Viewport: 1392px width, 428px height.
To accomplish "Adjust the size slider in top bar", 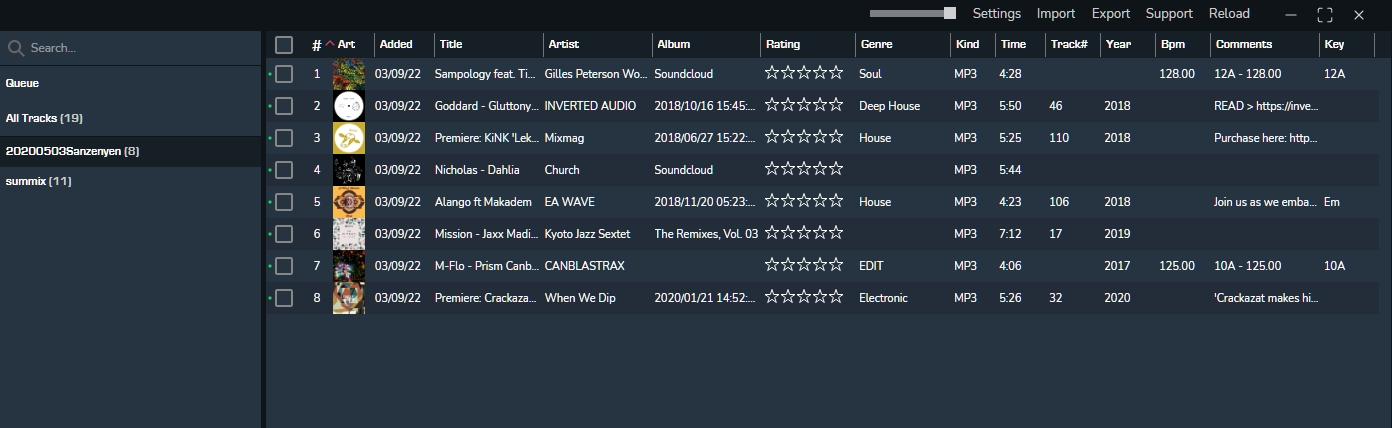I will point(949,13).
